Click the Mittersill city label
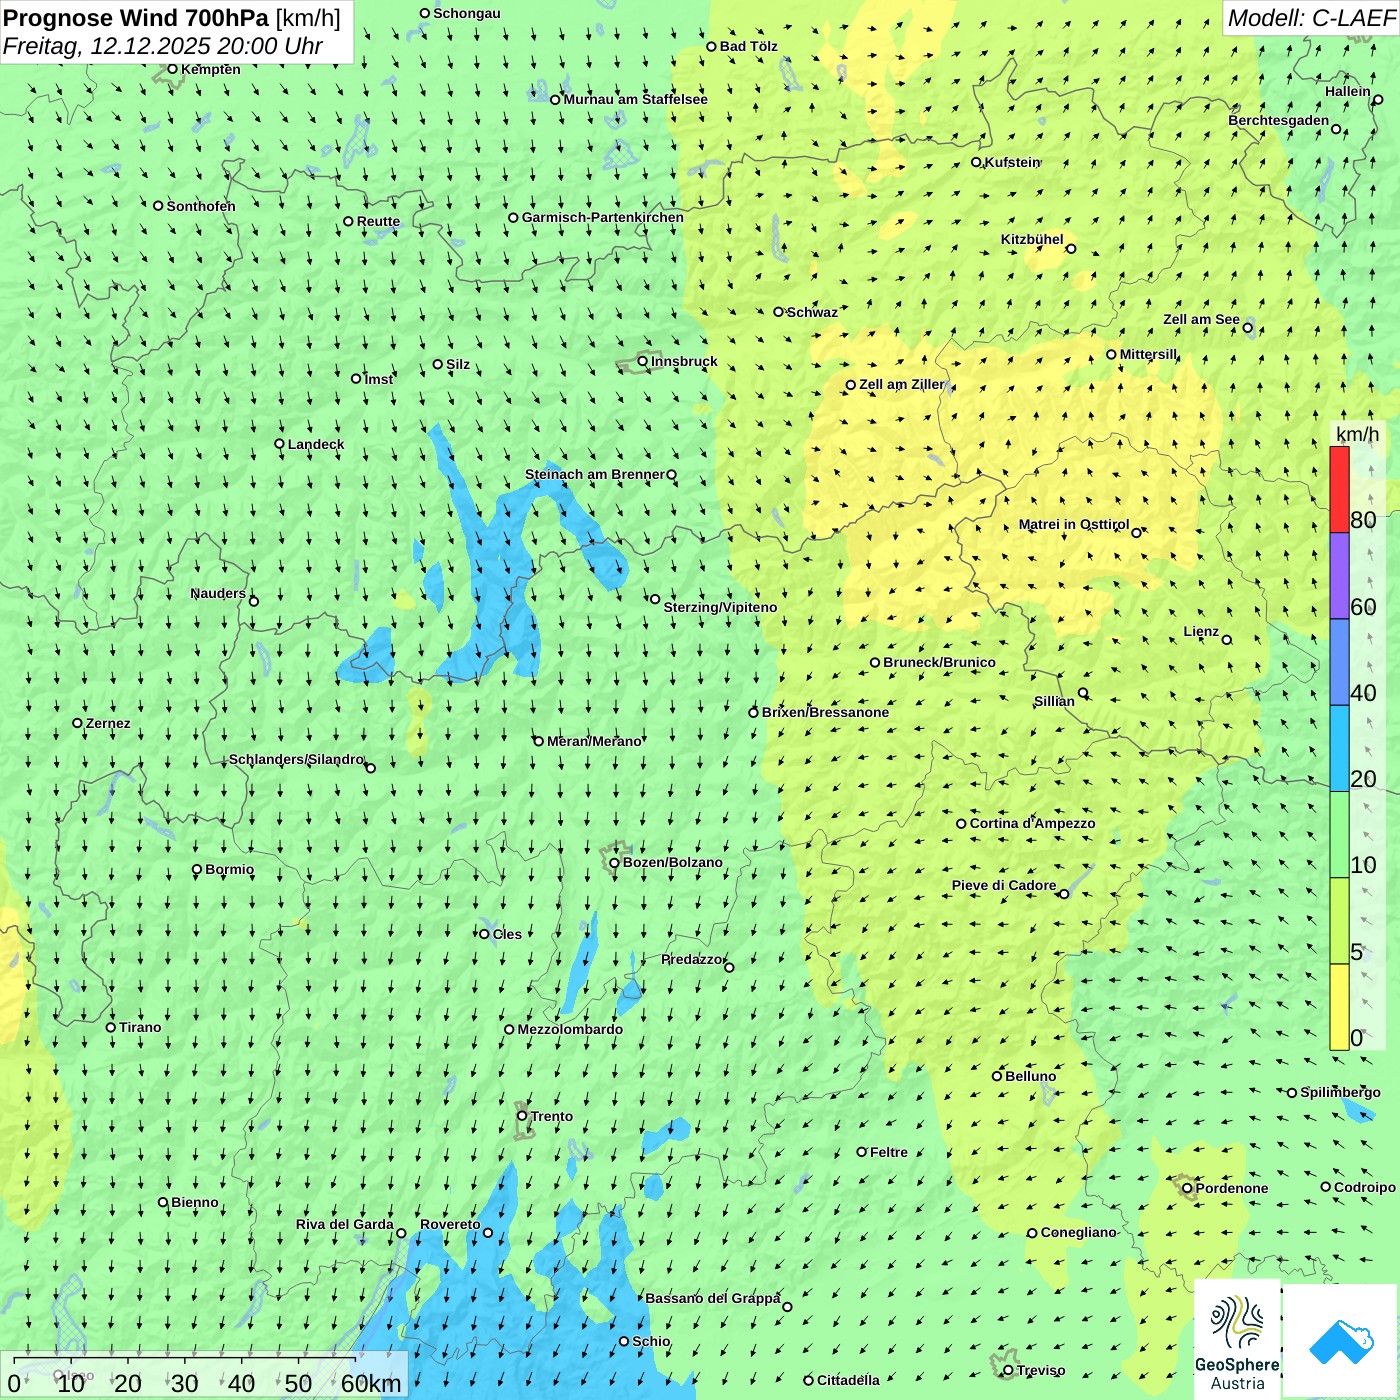Viewport: 1400px width, 1400px height. pos(1148,354)
